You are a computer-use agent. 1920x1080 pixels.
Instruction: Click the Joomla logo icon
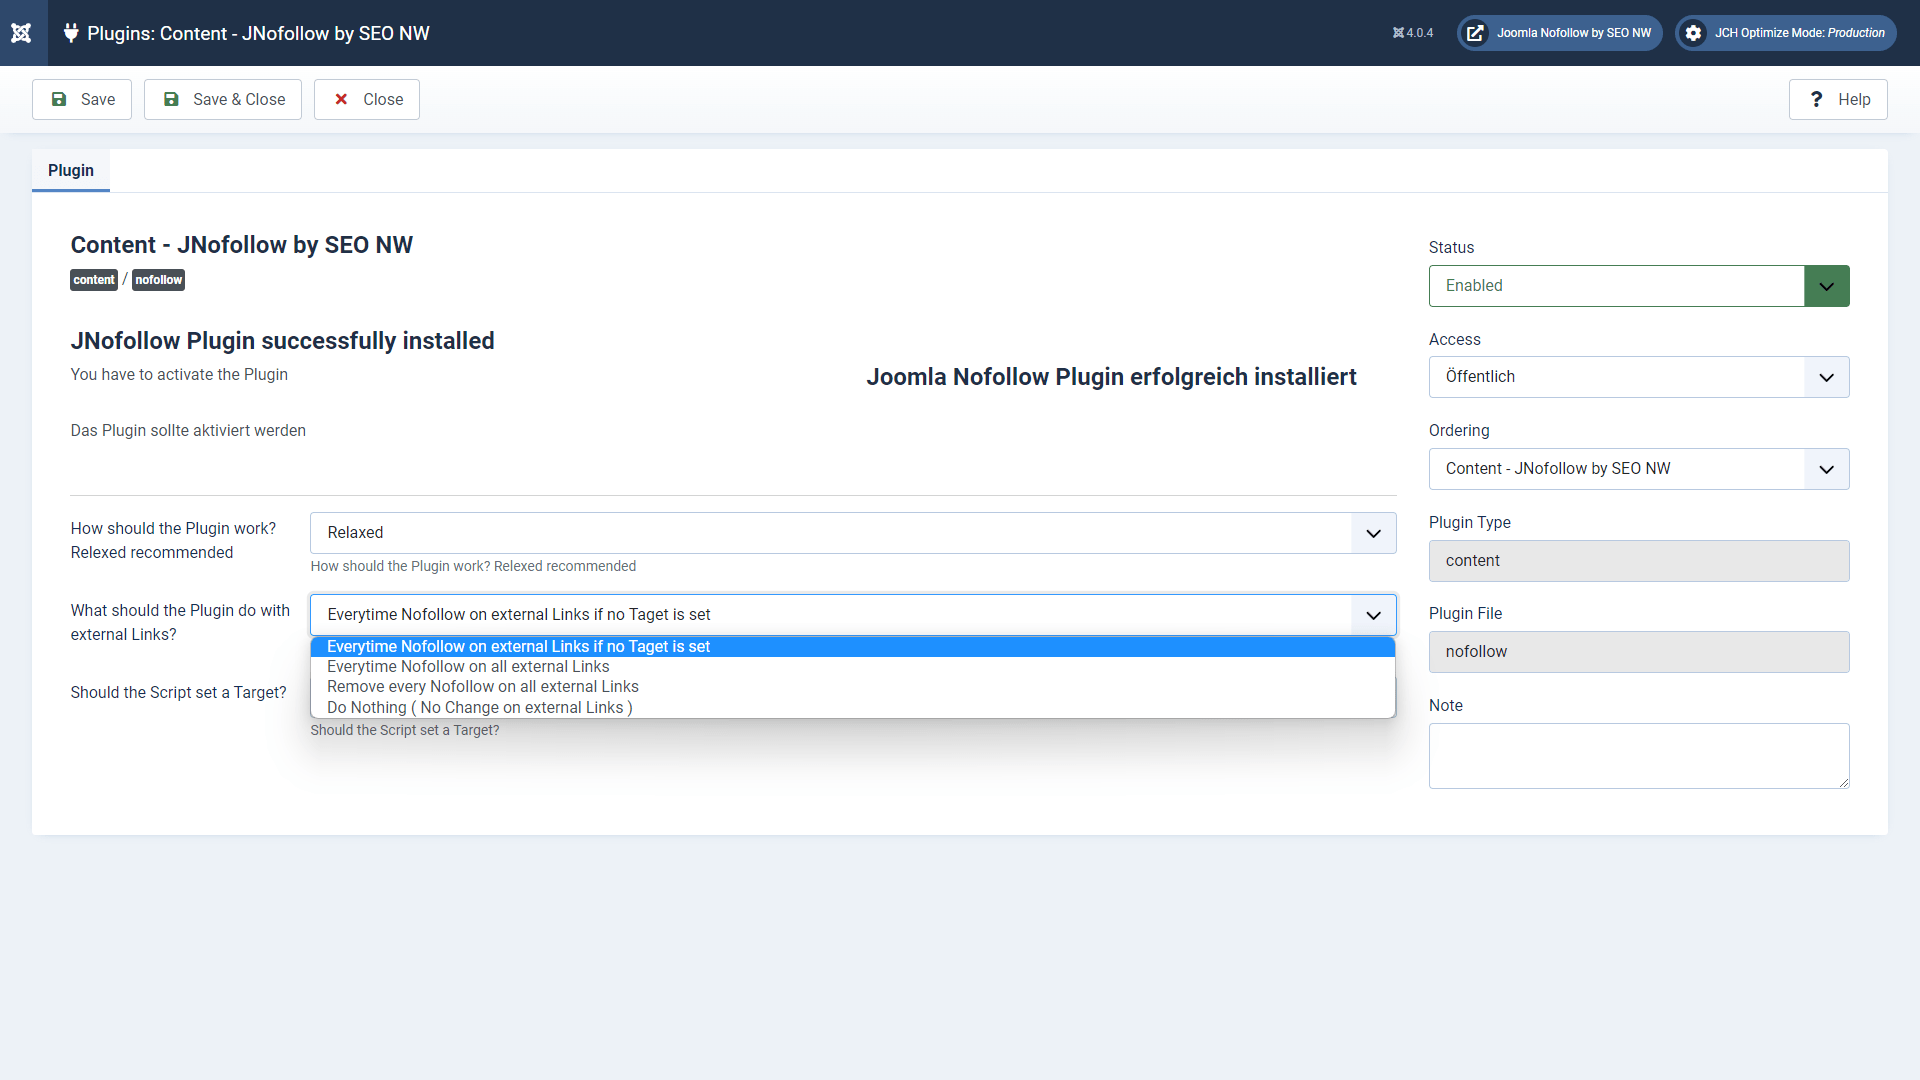[x=21, y=33]
